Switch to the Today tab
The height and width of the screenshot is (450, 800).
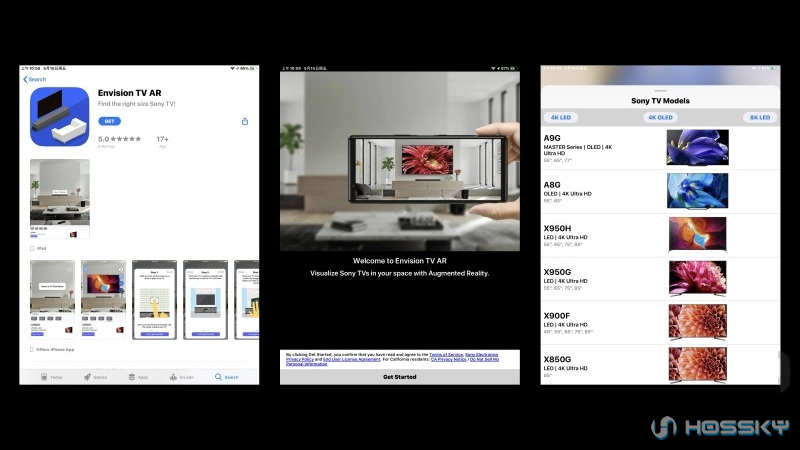pos(52,377)
